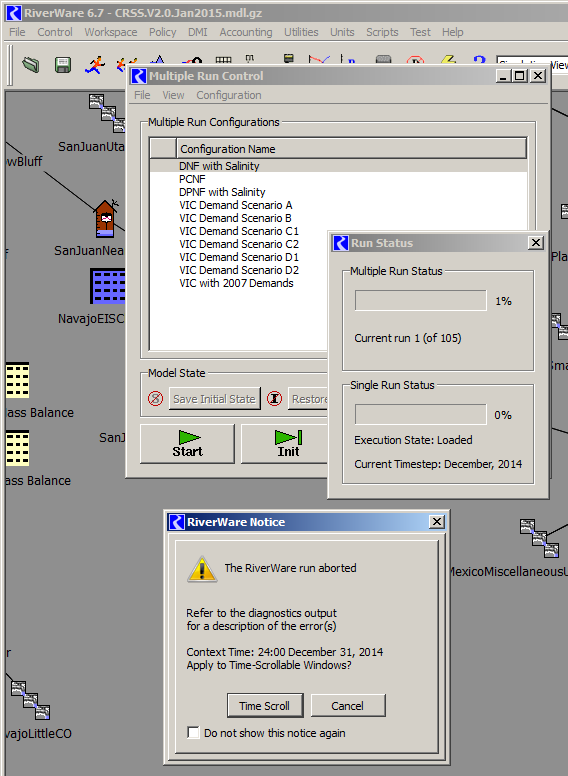
Task: Enable 'Do not show this notice again'
Action: pos(193,732)
